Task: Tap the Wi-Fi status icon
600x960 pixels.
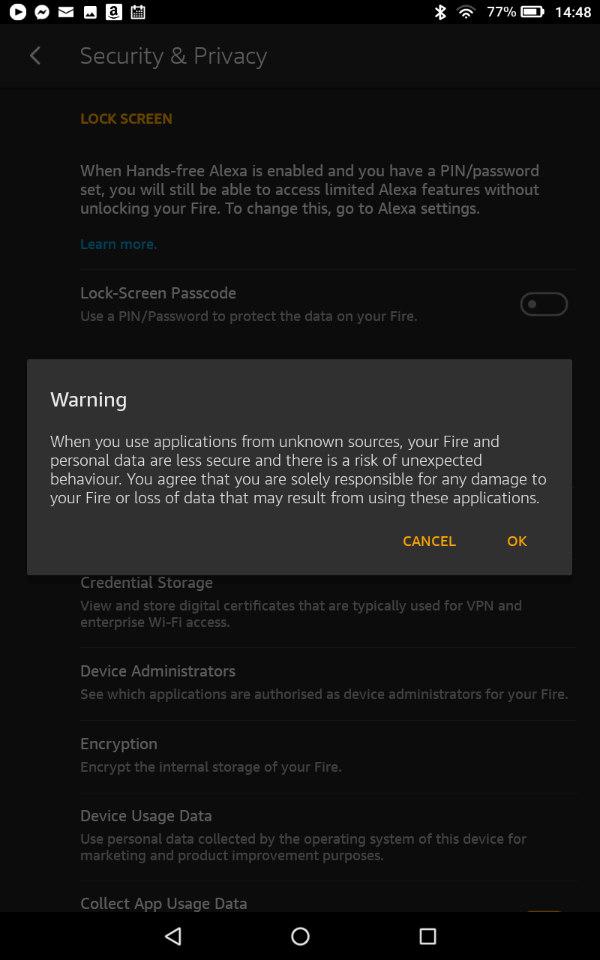Action: tap(466, 12)
